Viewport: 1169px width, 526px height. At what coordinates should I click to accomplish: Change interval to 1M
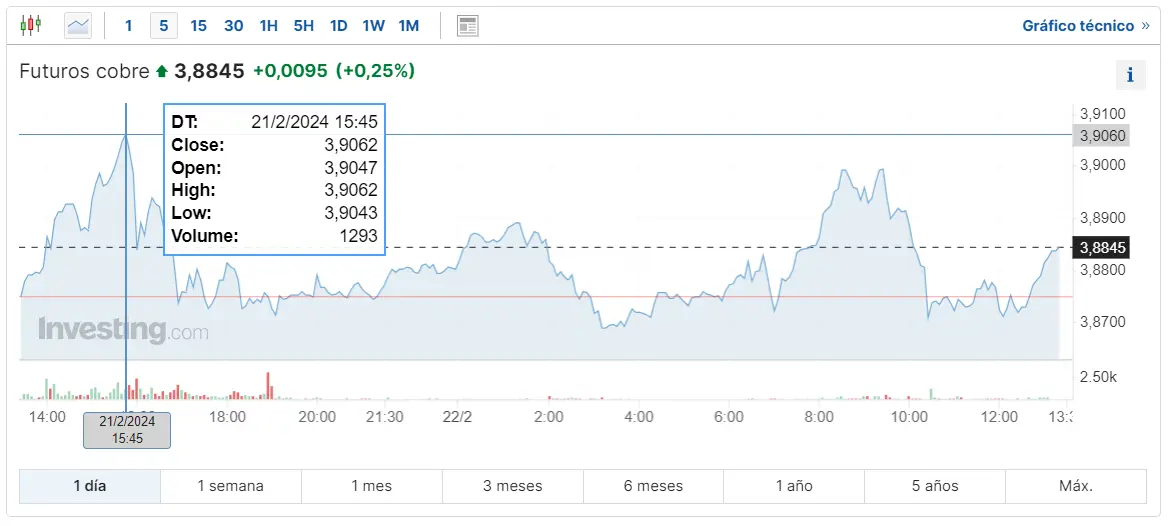coord(408,26)
